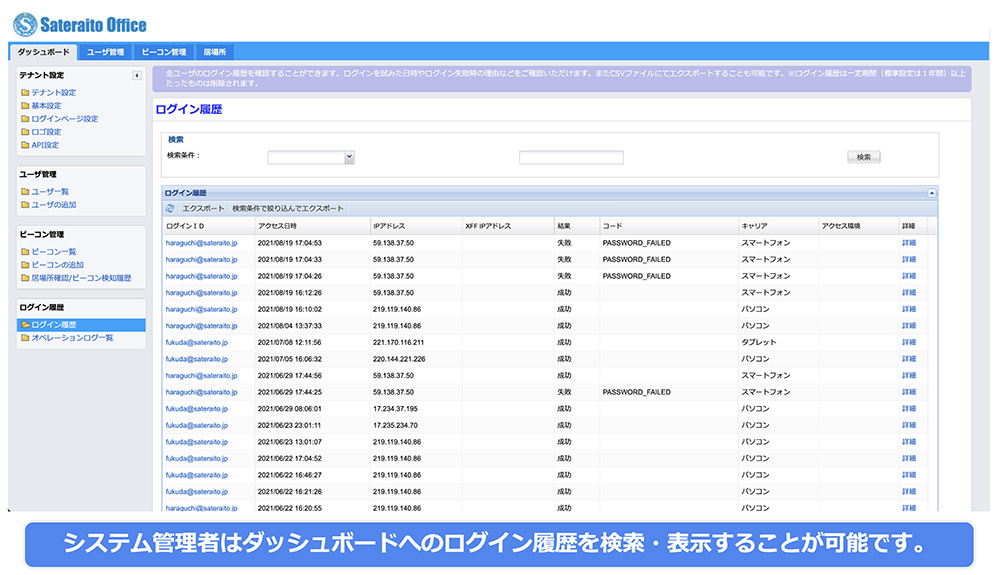
Task: Collapse the left sidebar with the arrow button
Action: point(137,76)
